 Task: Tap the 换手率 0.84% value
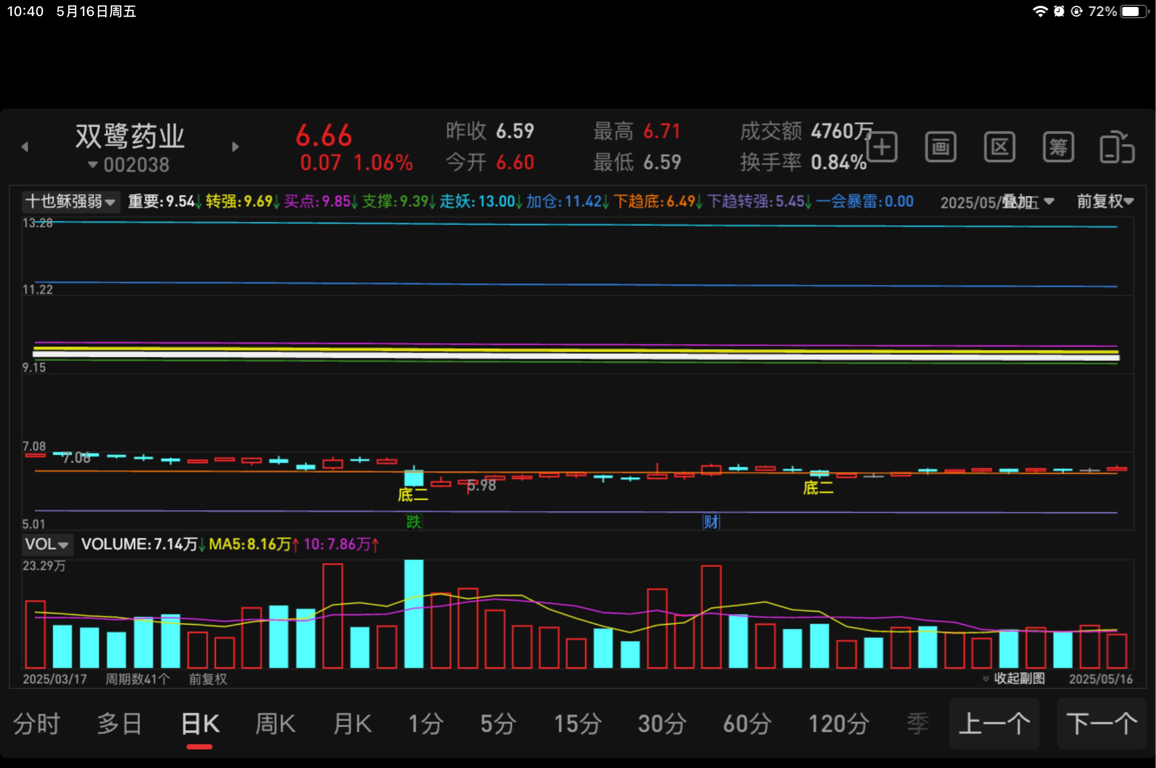839,162
